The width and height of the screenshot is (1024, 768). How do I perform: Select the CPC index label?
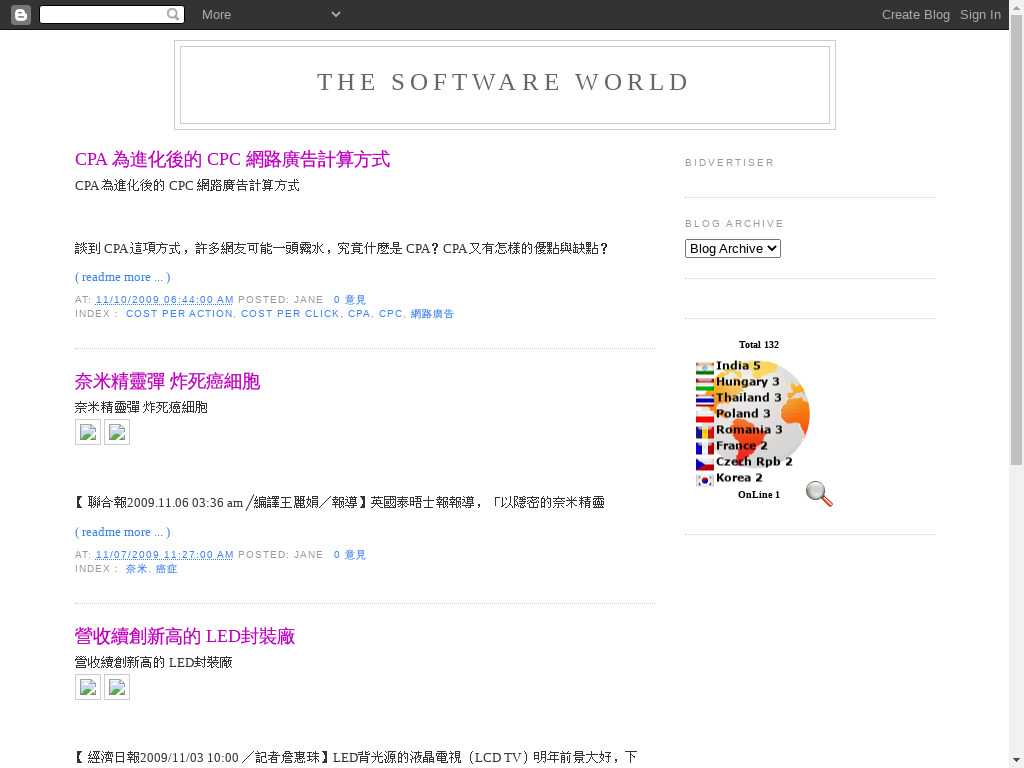391,314
